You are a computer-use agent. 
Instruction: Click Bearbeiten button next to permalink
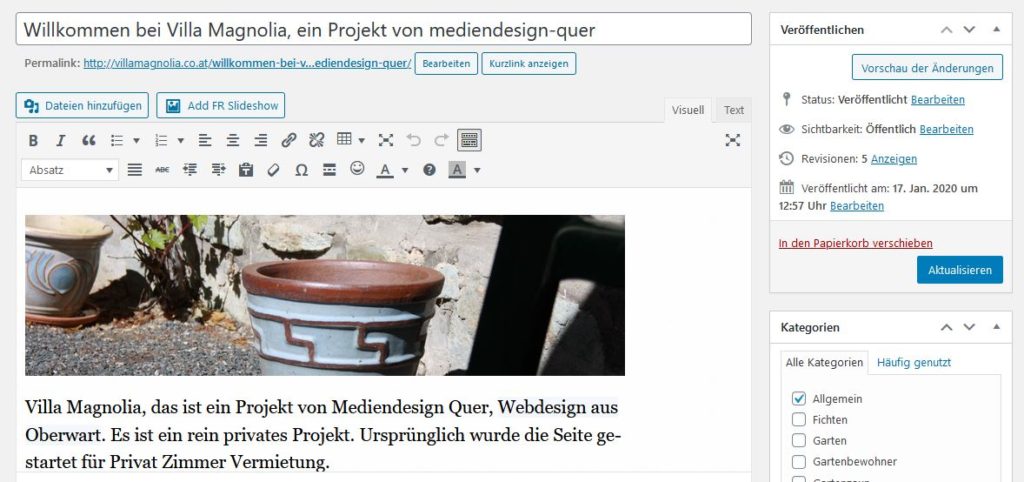tap(446, 64)
